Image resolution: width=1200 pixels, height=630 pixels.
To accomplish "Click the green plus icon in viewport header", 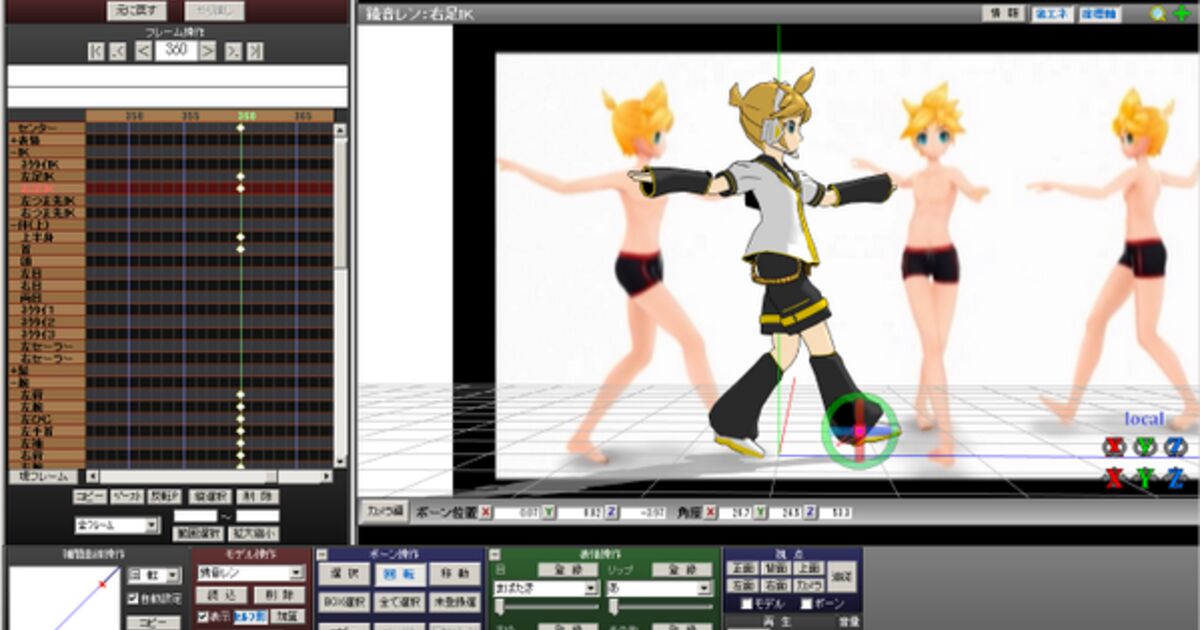I will point(1182,13).
